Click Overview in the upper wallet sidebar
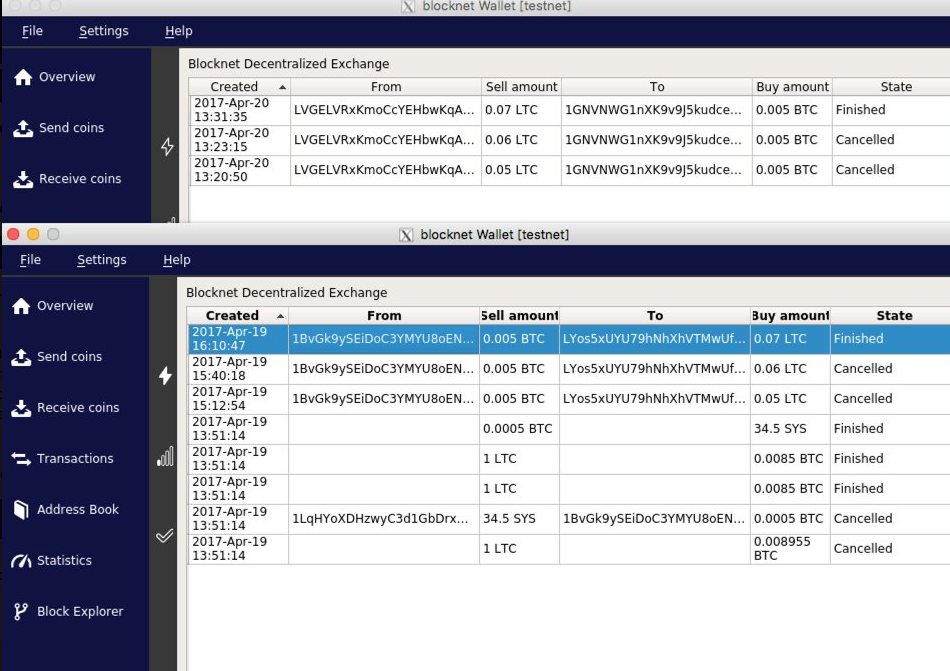 (x=55, y=77)
